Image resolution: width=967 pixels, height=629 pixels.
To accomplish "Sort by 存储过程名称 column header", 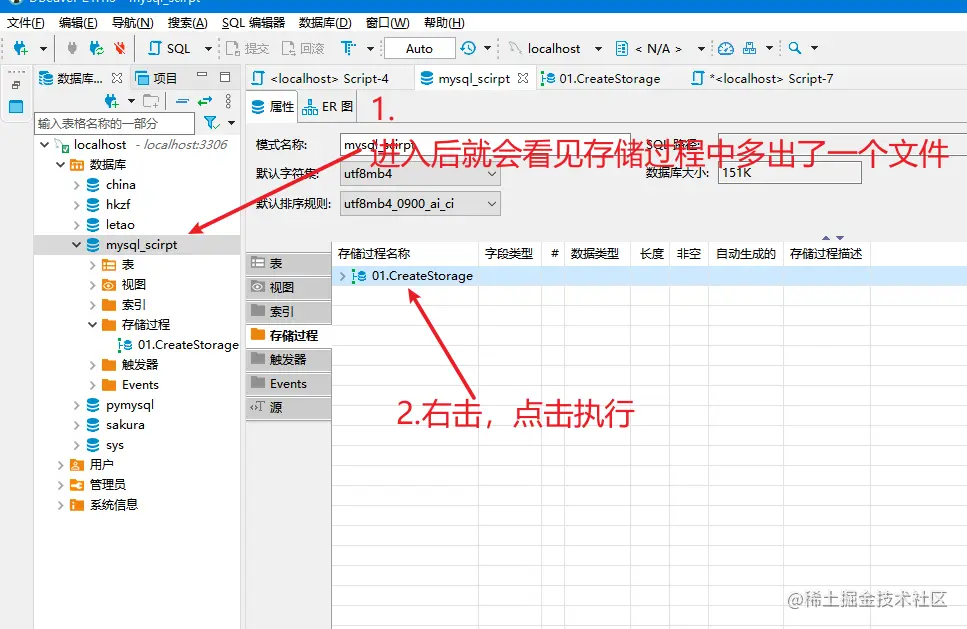I will pyautogui.click(x=406, y=253).
